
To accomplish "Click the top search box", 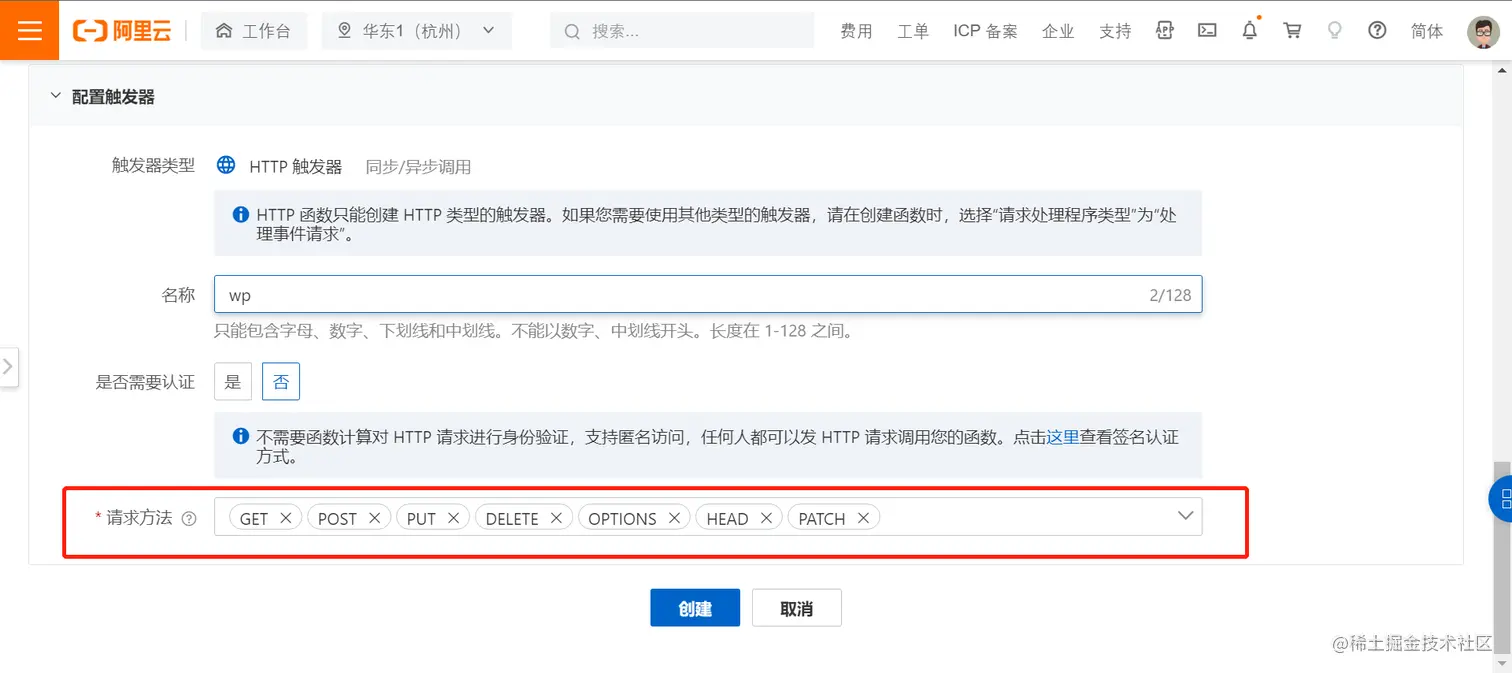I will tap(682, 31).
